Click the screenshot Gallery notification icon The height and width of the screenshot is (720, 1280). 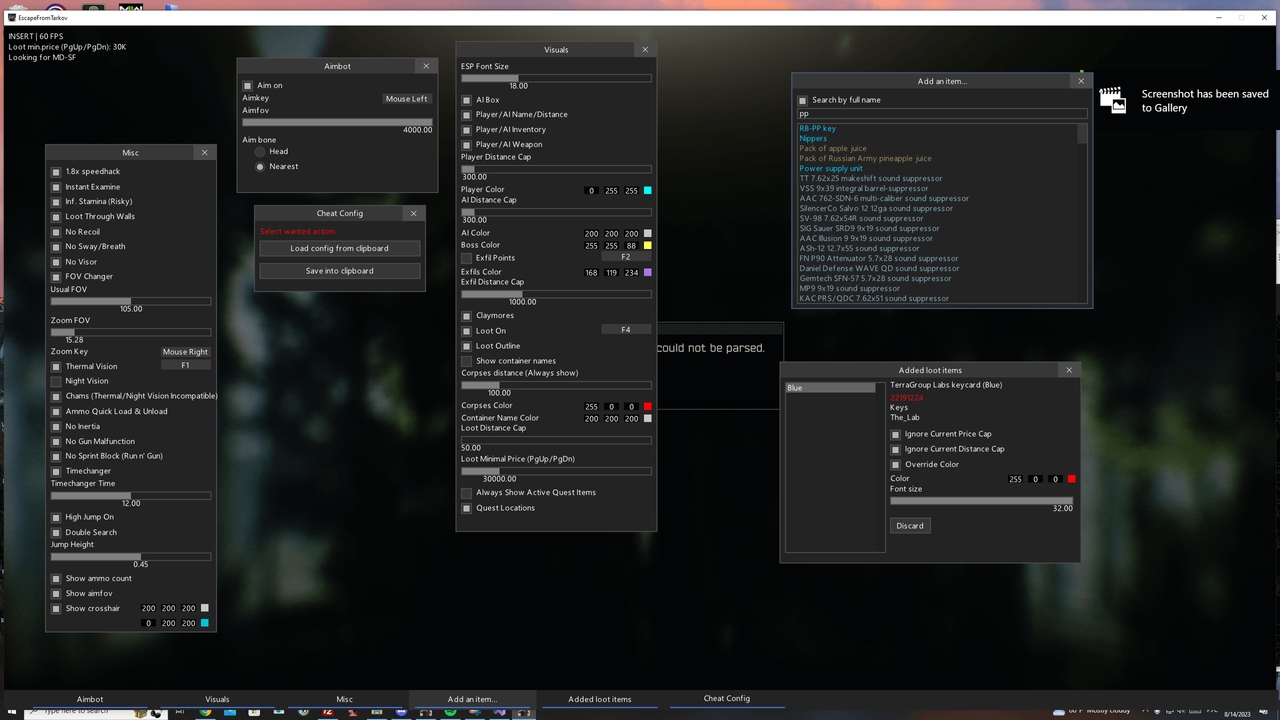pyautogui.click(x=1112, y=100)
